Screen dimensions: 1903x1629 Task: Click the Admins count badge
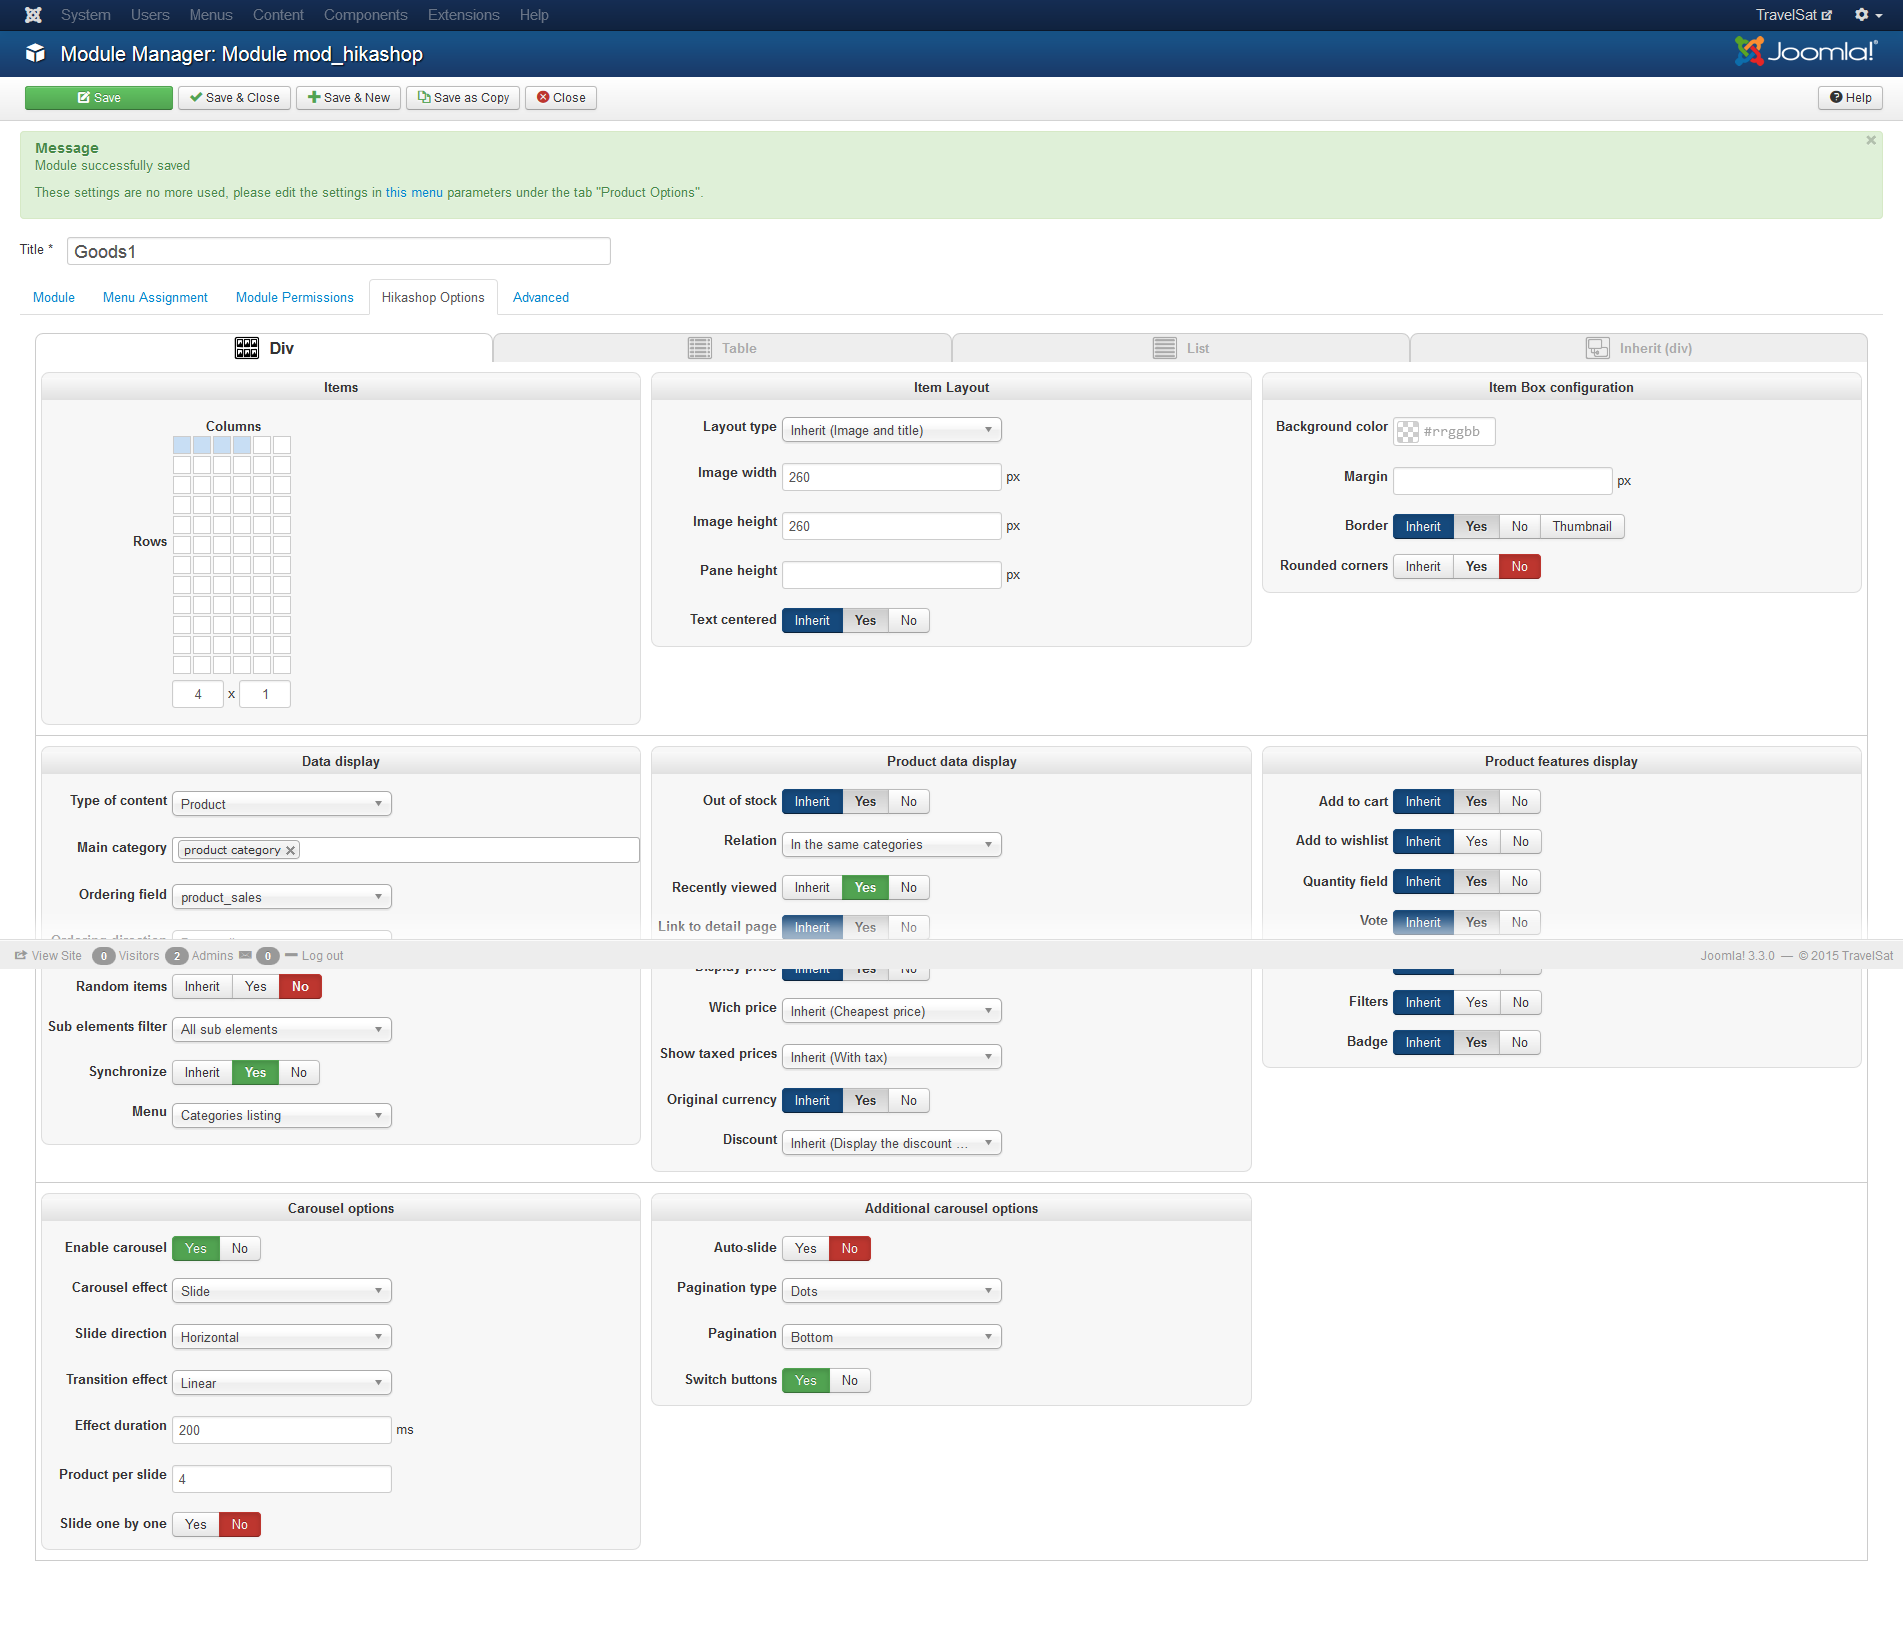pyautogui.click(x=177, y=956)
